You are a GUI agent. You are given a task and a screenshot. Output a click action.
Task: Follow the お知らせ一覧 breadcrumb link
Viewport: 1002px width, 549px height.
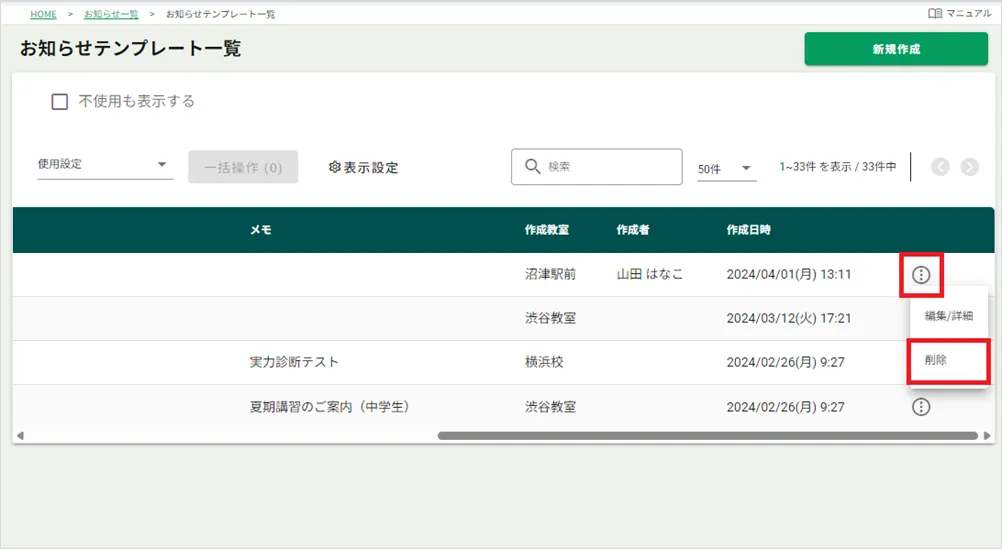(x=111, y=14)
